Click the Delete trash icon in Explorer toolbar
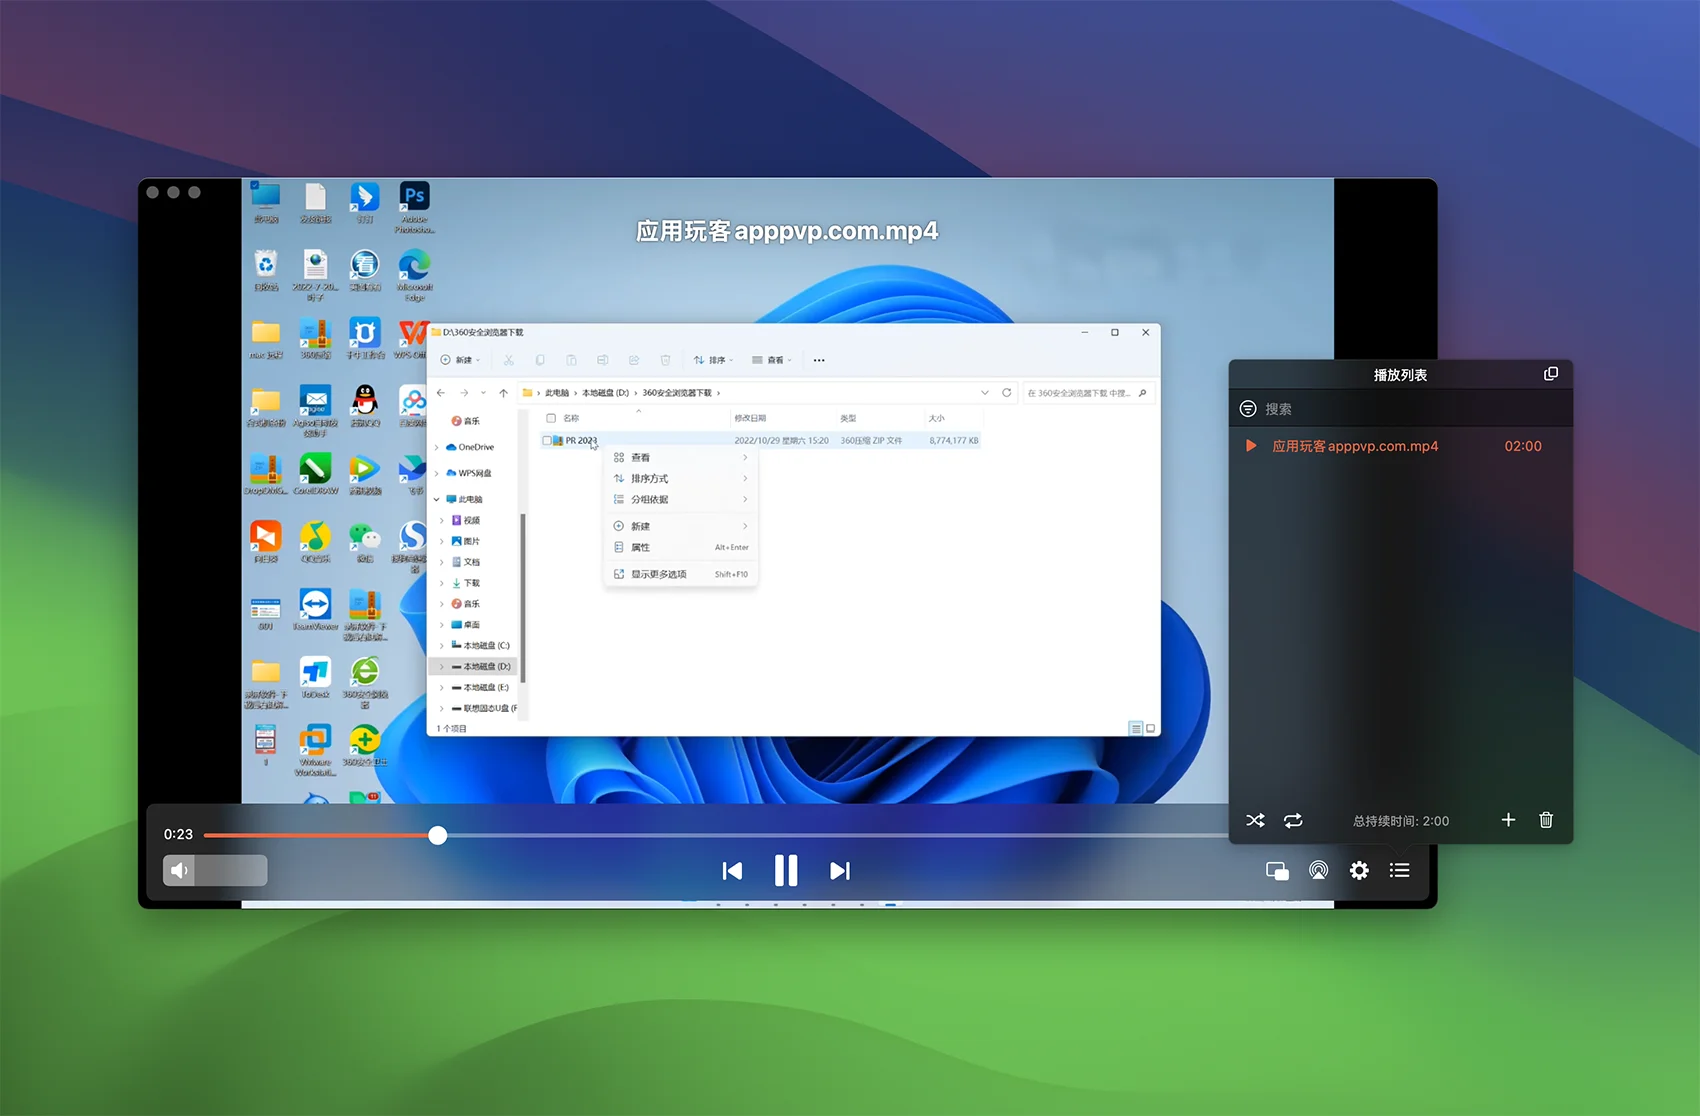The width and height of the screenshot is (1700, 1116). coord(665,360)
